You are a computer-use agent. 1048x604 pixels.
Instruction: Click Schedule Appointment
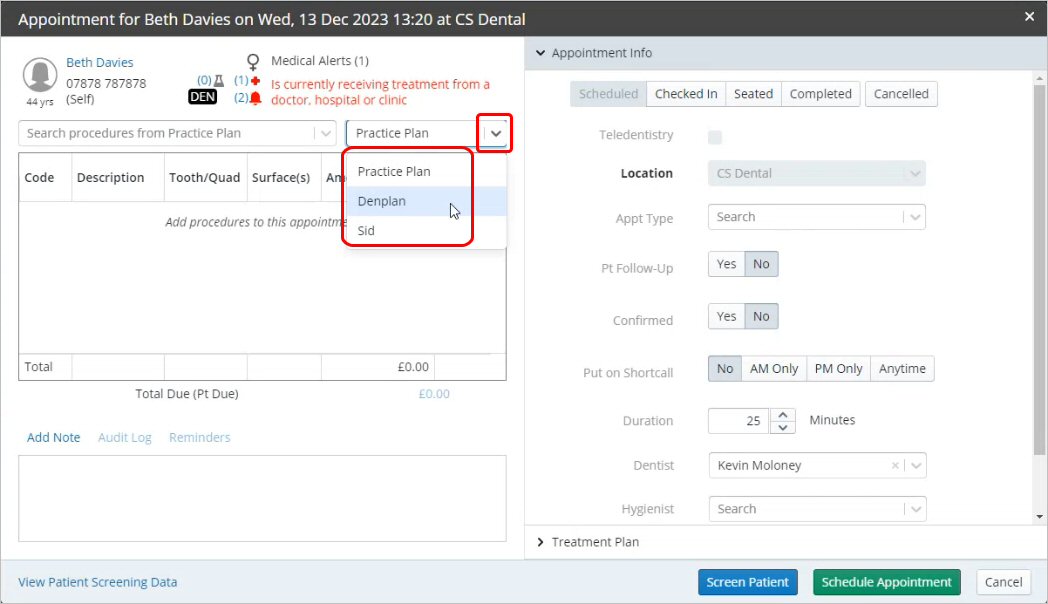[886, 582]
